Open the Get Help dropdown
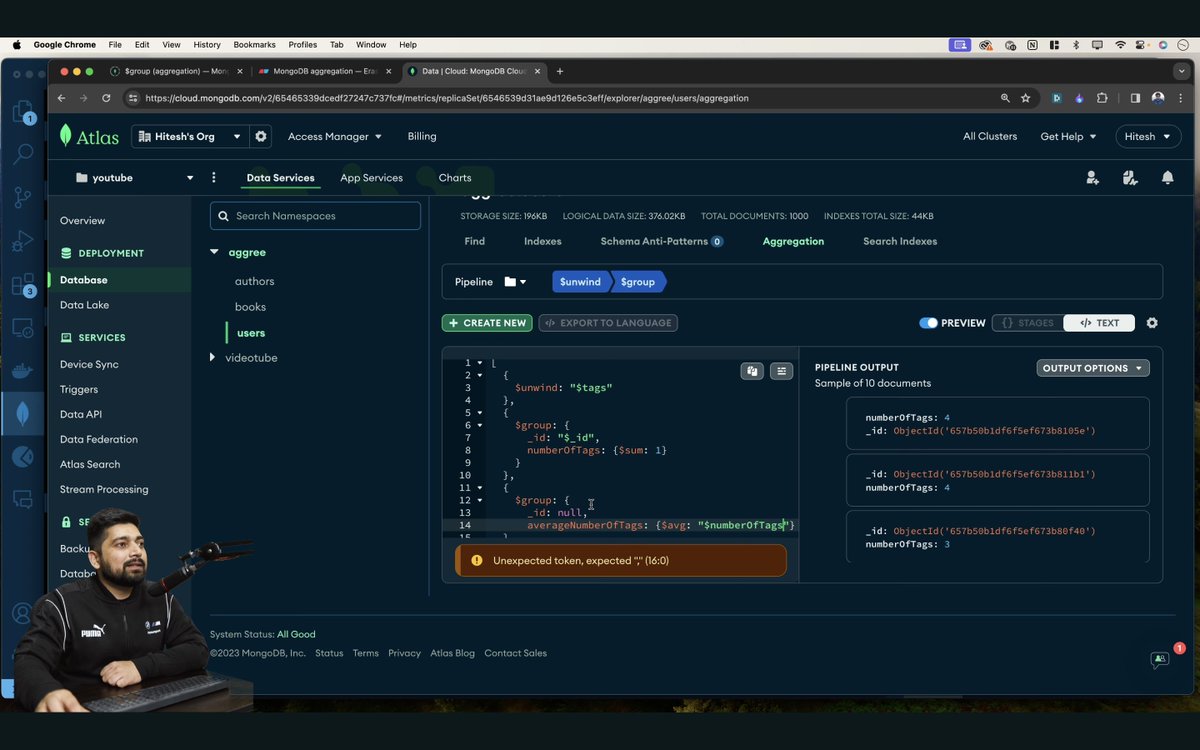 coord(1068,136)
